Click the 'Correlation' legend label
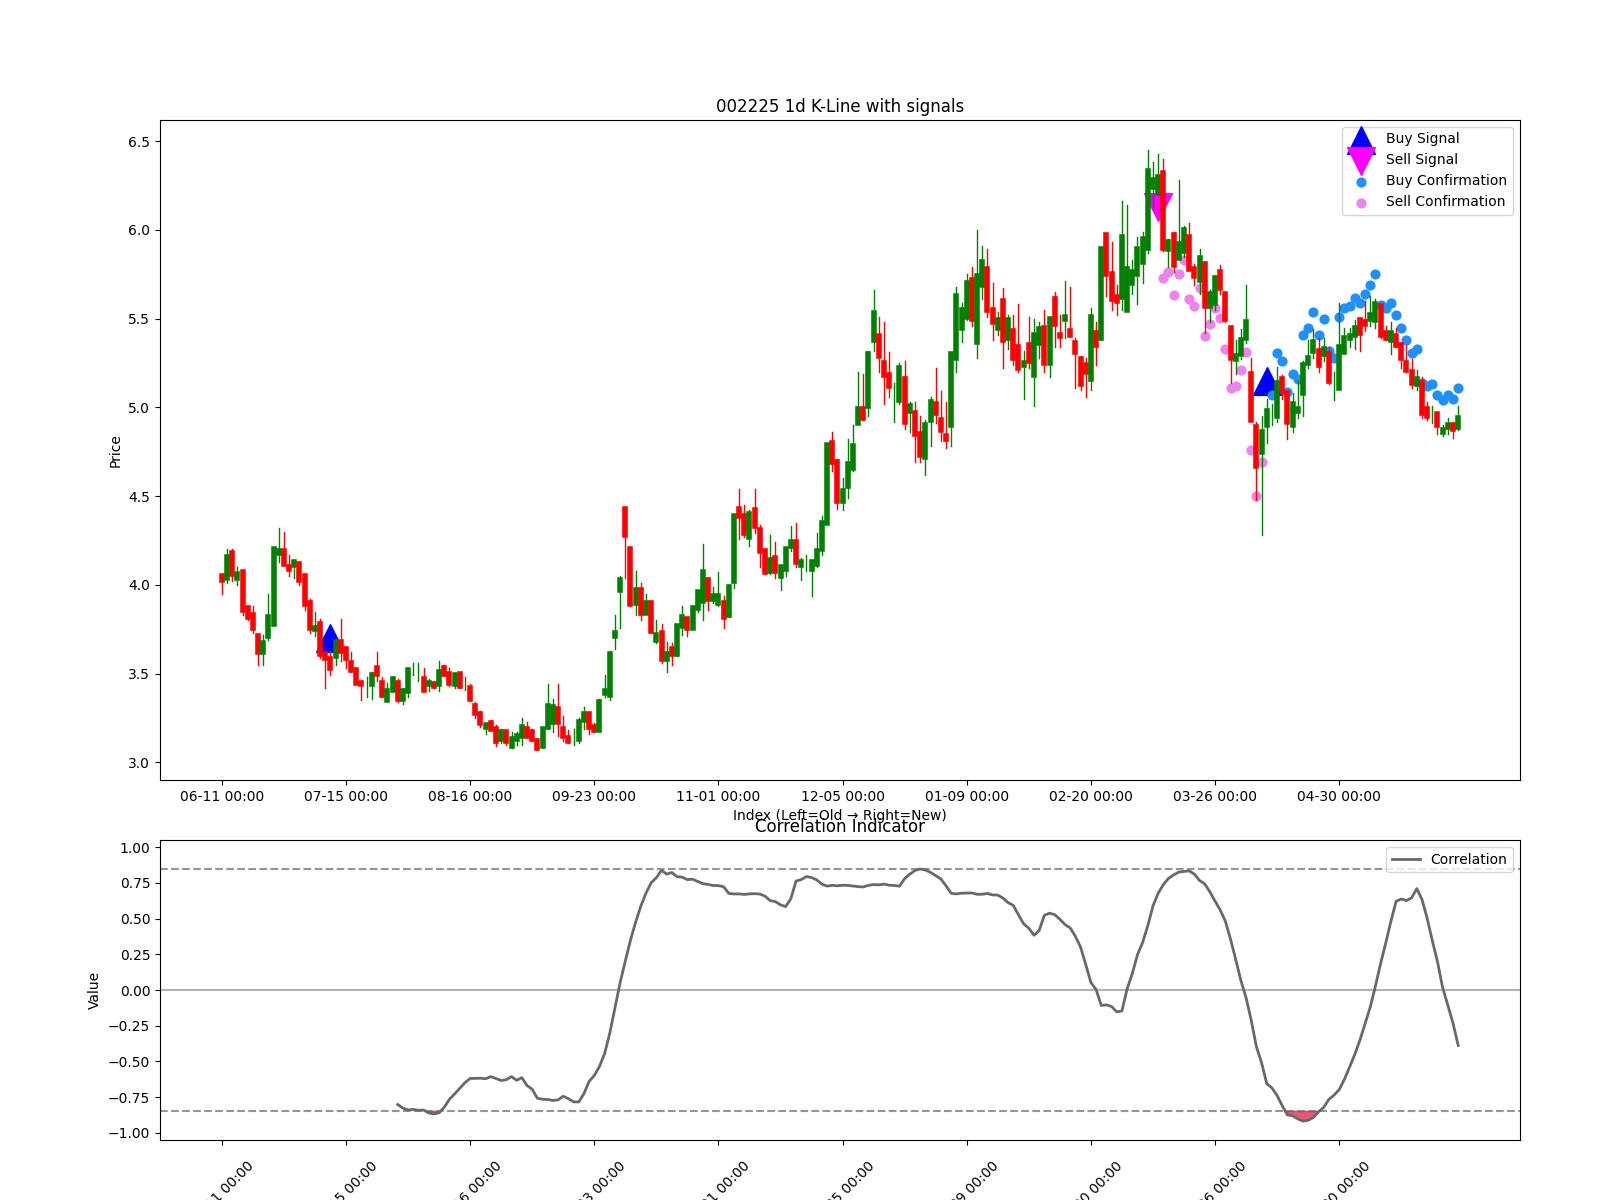The image size is (1600, 1200). coord(1468,860)
